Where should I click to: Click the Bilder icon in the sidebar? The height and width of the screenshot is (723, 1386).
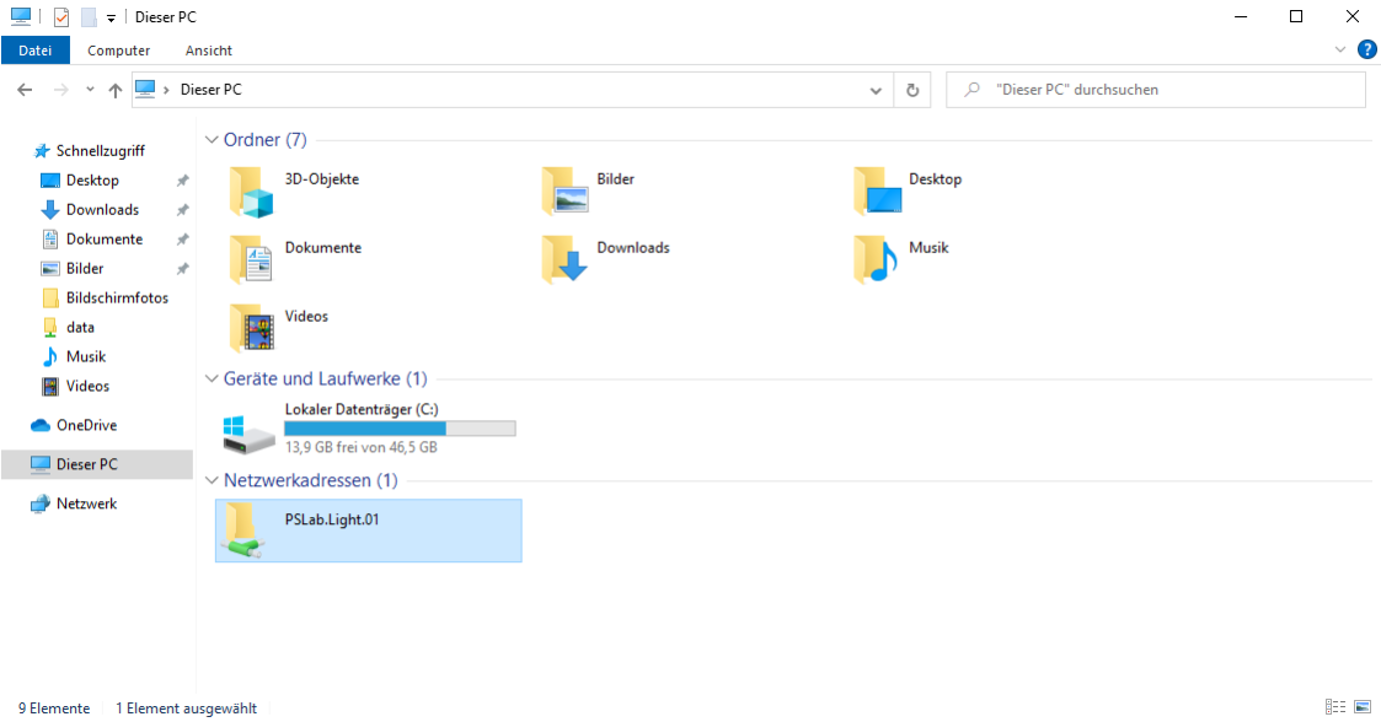coord(50,269)
